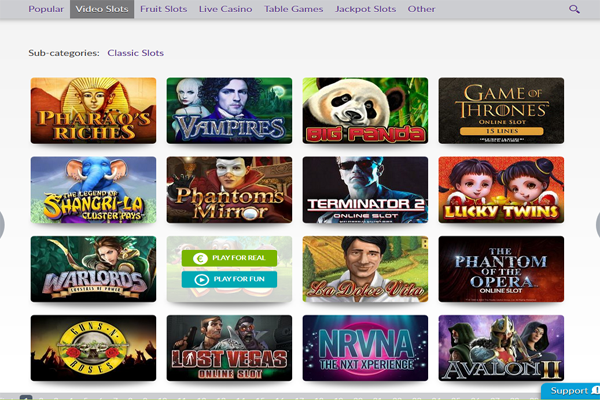This screenshot has width=600, height=400.
Task: Select The Phantom of the Opera slot
Action: click(501, 269)
